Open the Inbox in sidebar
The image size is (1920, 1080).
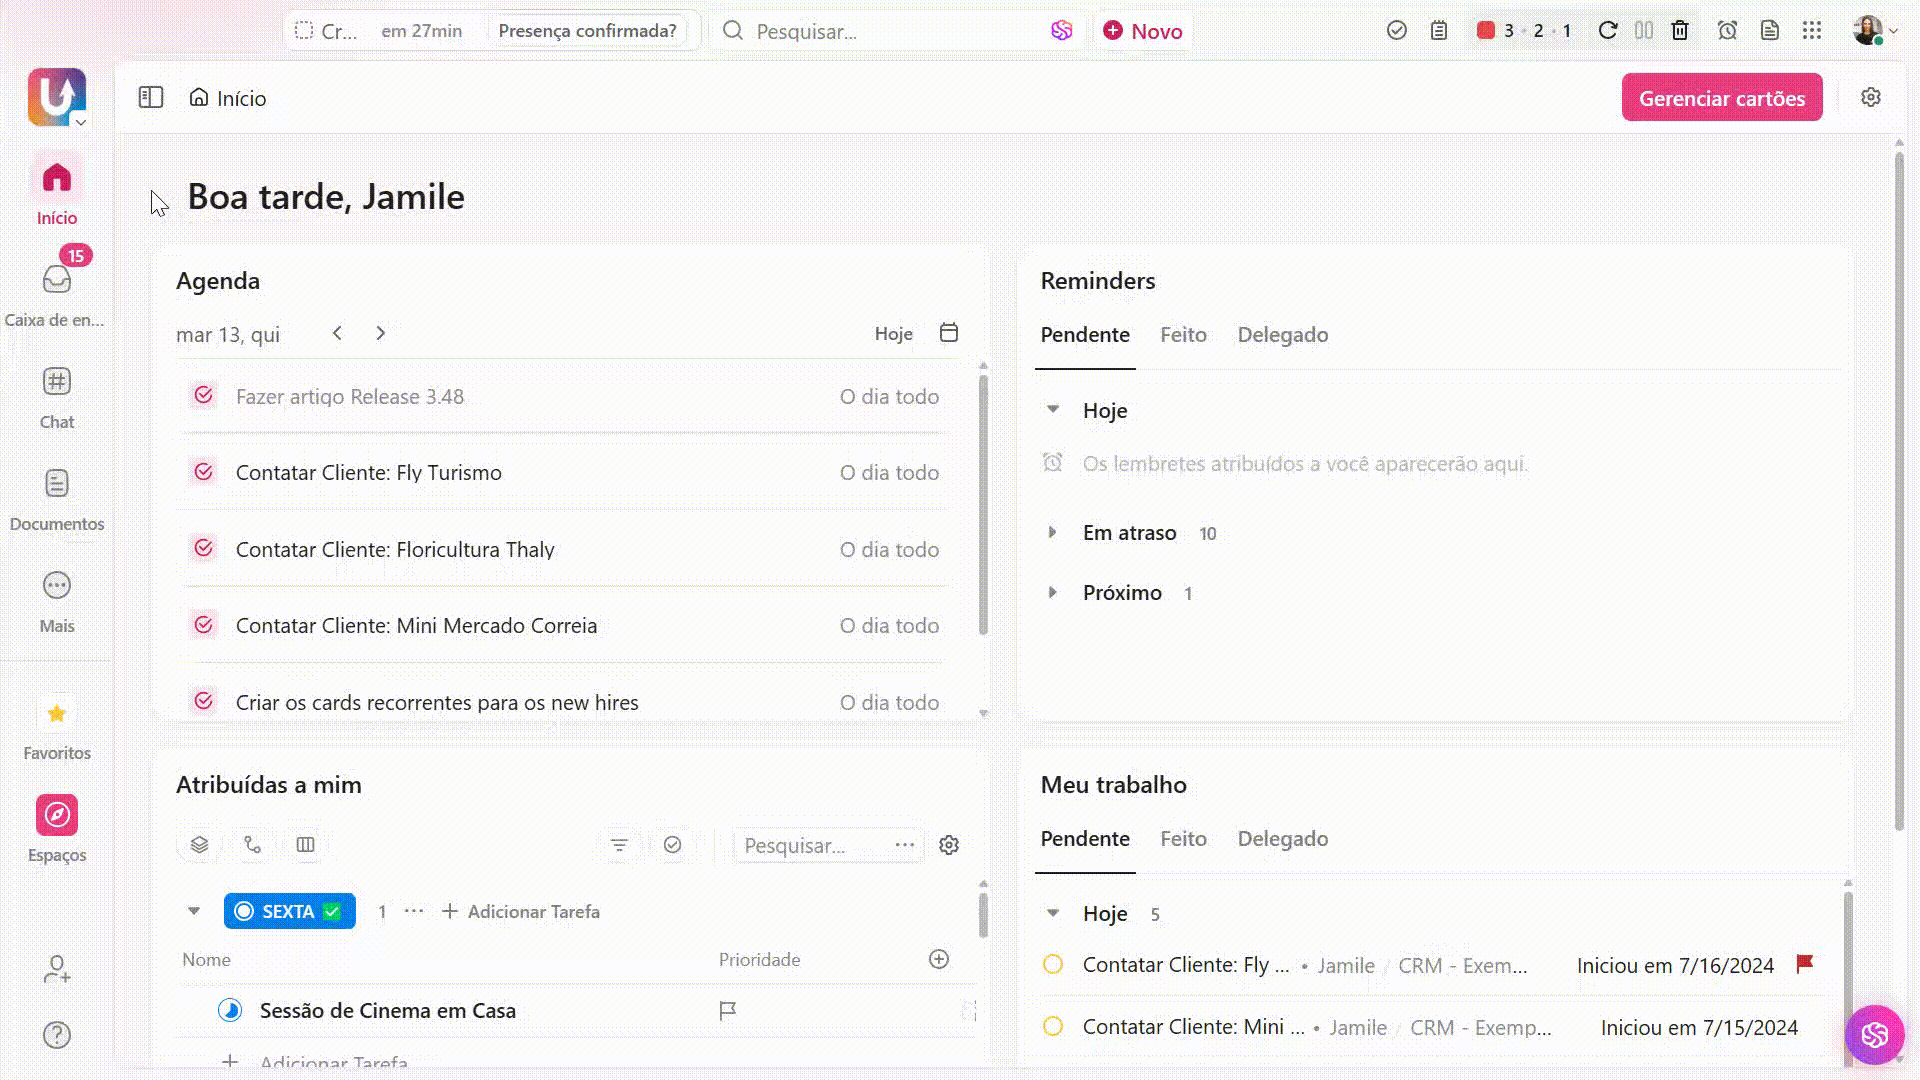click(57, 281)
